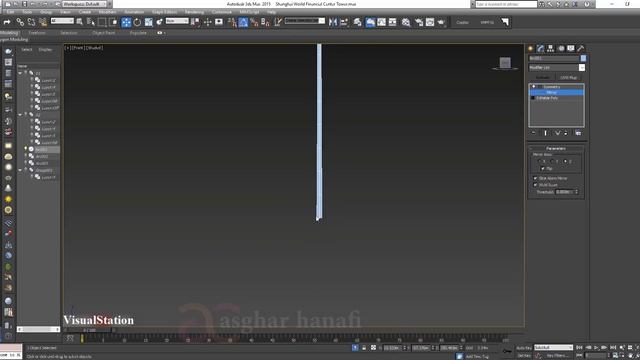Activate the Select Object tool
640x360 pixels.
pyautogui.click(x=80, y=22)
